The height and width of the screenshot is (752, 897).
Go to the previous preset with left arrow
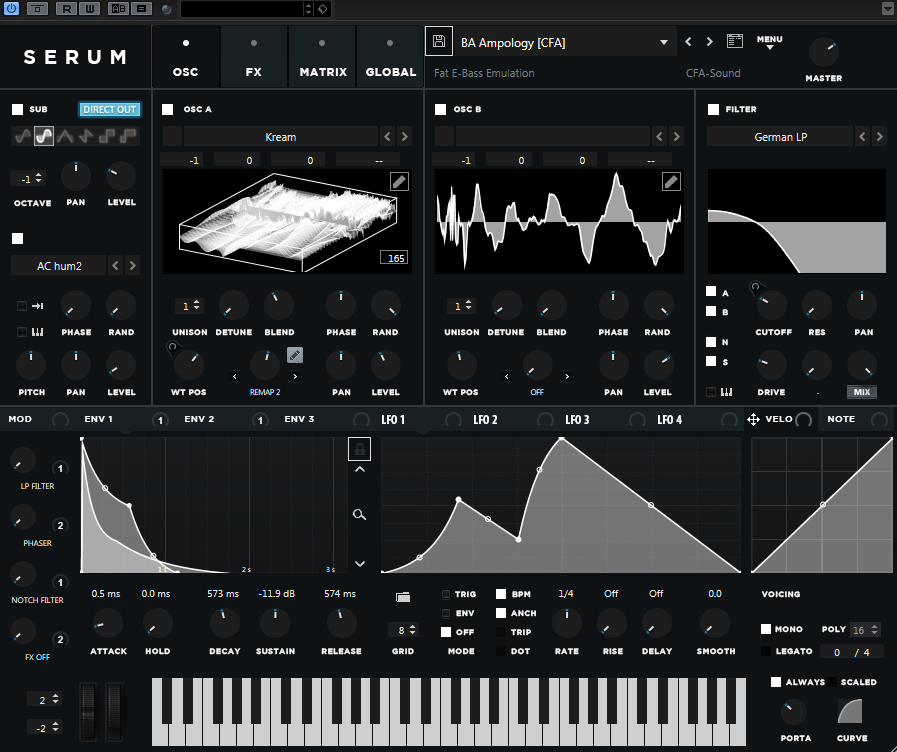coord(688,42)
